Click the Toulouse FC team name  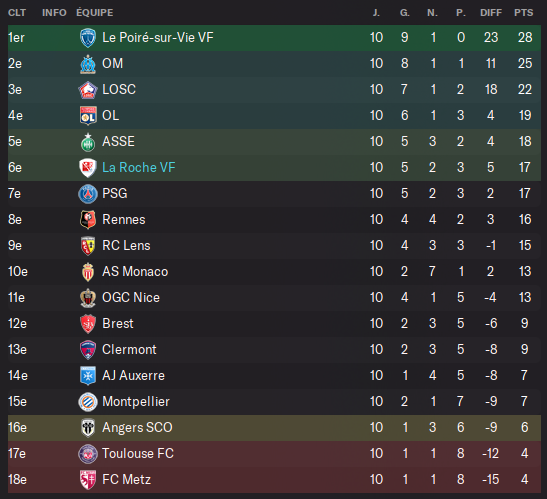click(x=138, y=454)
